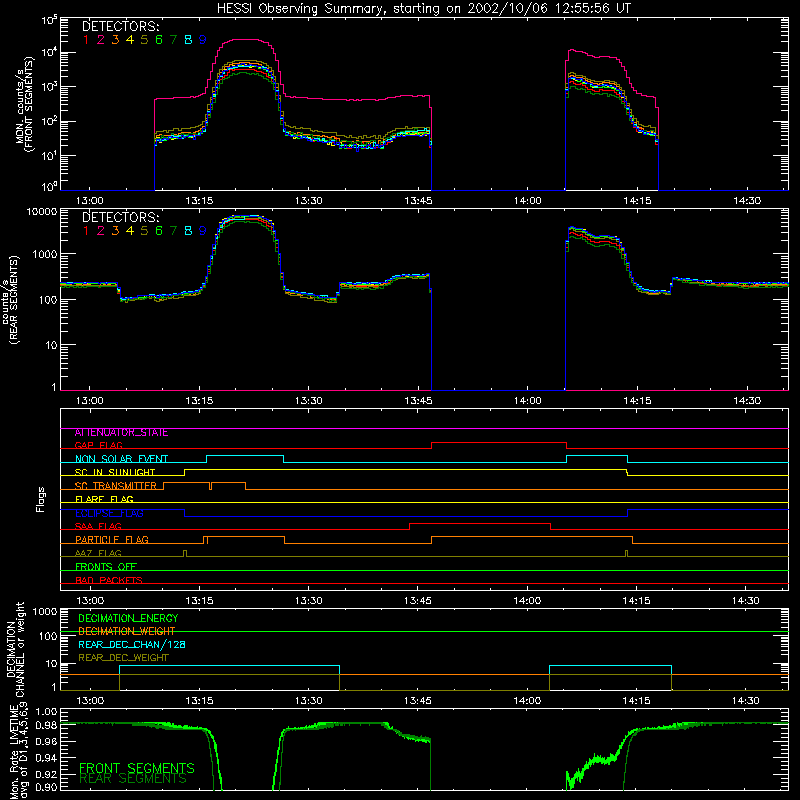Click the Flags vertical axis title
Screen dimensions: 800x800
coord(40,499)
